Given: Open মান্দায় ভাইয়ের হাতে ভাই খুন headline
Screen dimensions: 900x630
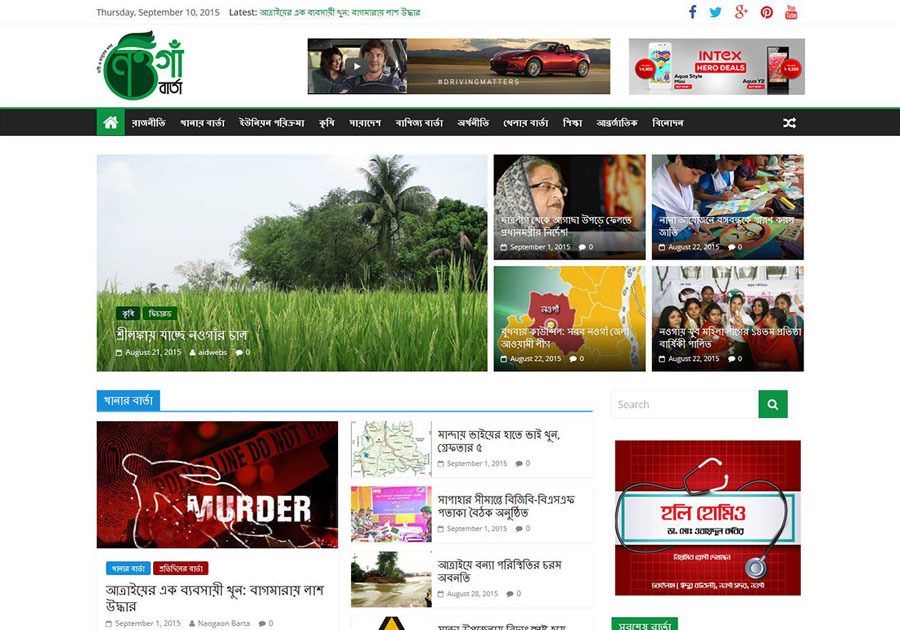Looking at the screenshot, I should point(499,441).
